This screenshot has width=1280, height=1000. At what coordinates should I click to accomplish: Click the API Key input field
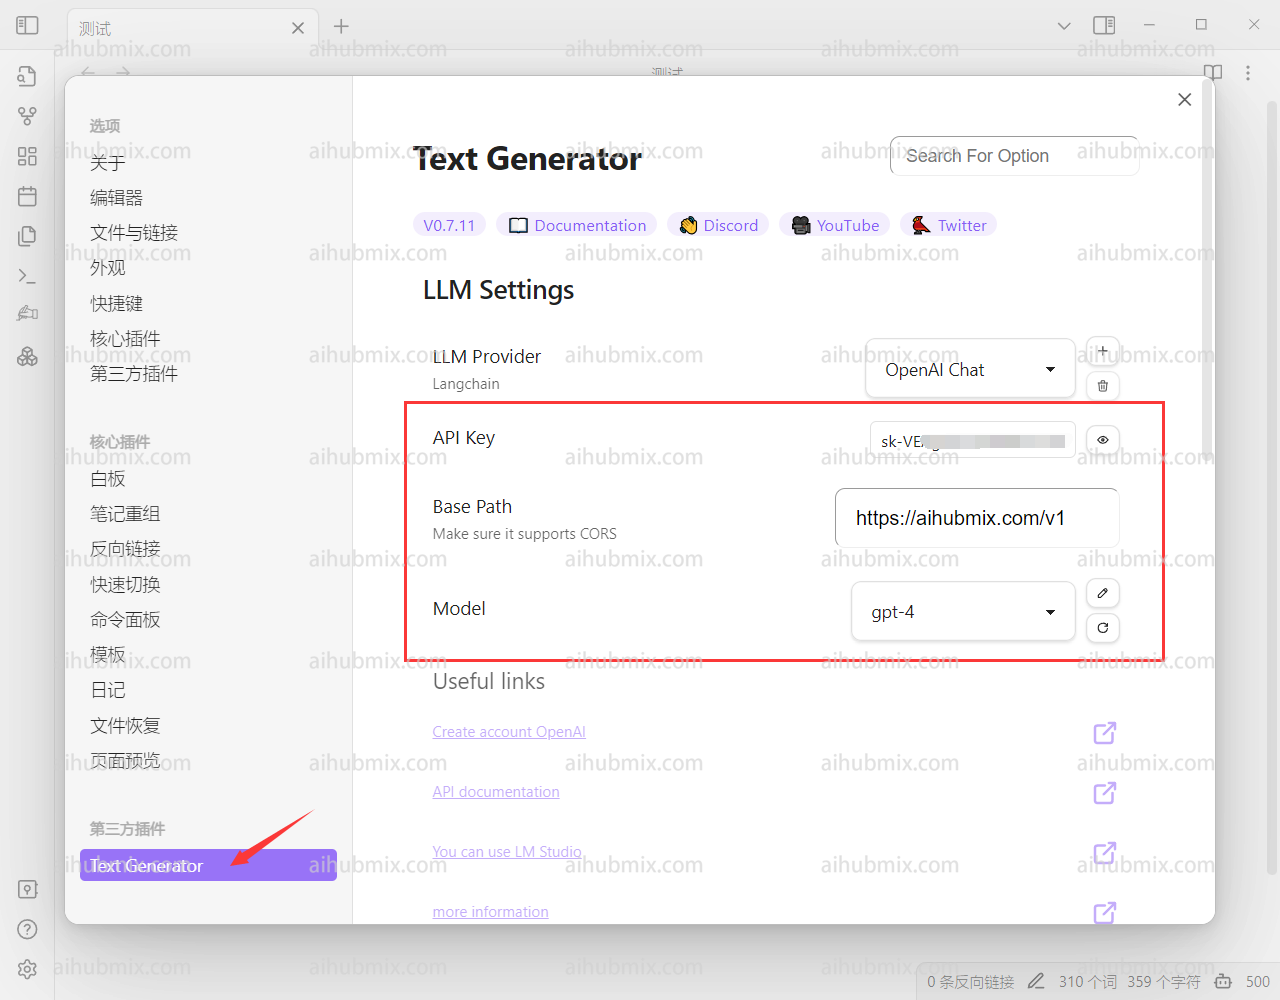[973, 440]
